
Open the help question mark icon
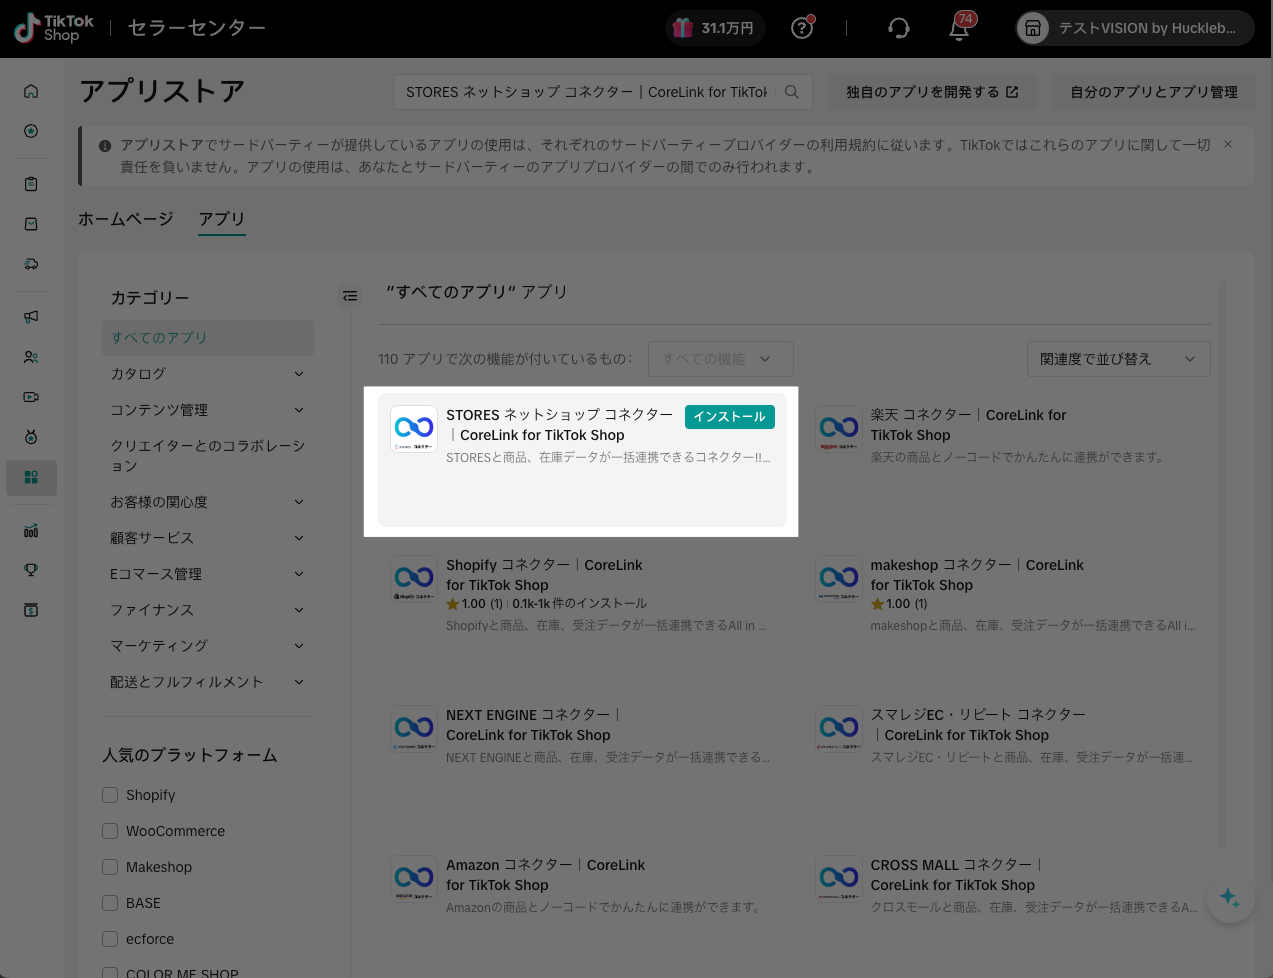(802, 28)
